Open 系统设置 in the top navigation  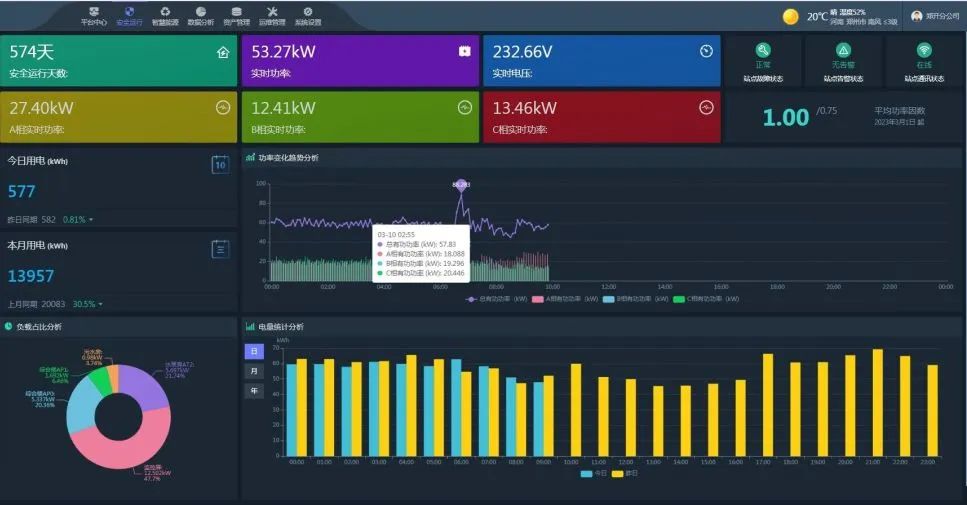(307, 15)
